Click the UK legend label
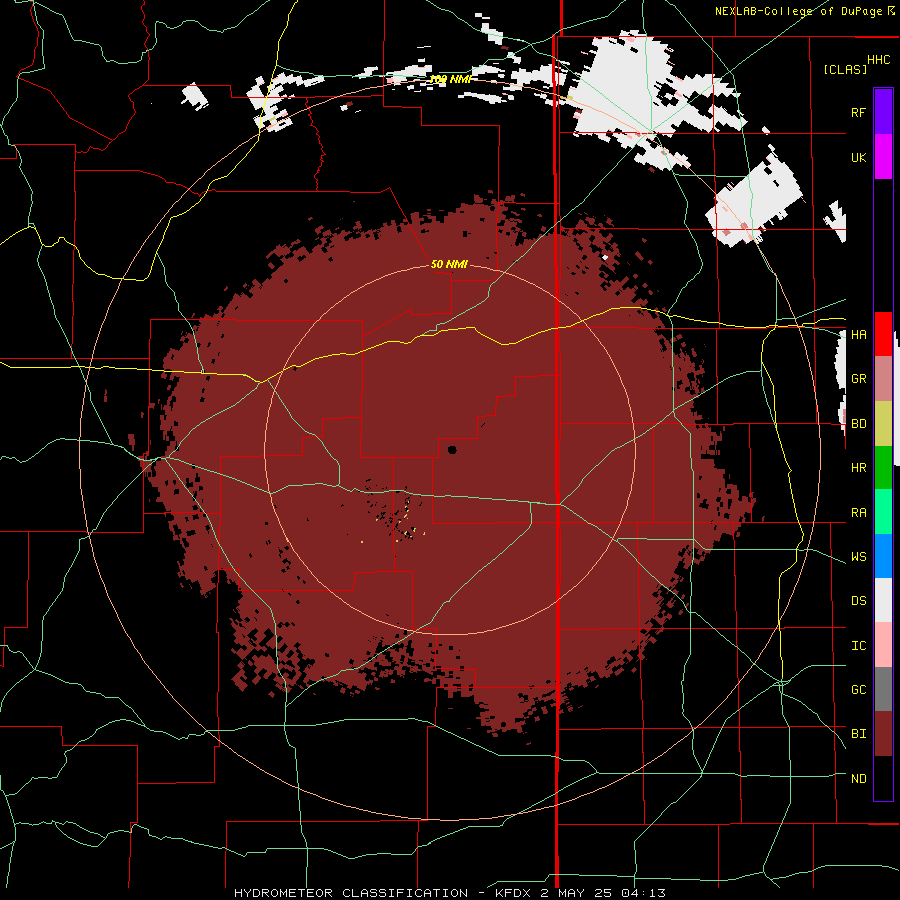The width and height of the screenshot is (900, 900). pos(858,157)
